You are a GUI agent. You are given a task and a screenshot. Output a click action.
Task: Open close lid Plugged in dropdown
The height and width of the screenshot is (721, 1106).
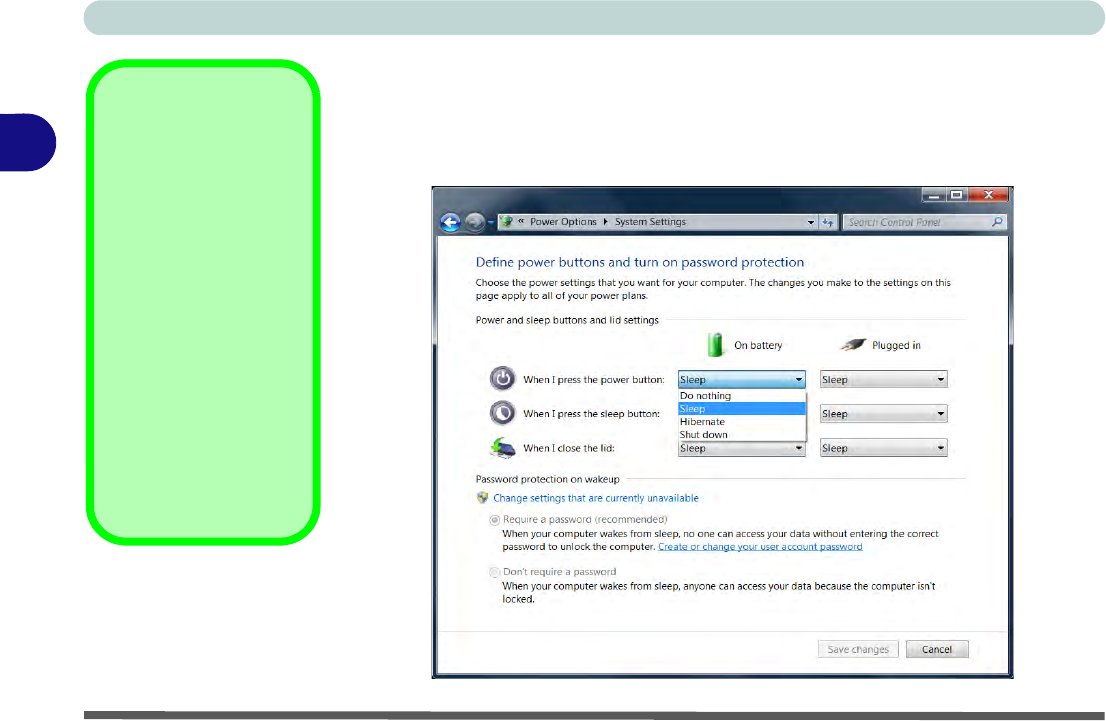coord(883,448)
